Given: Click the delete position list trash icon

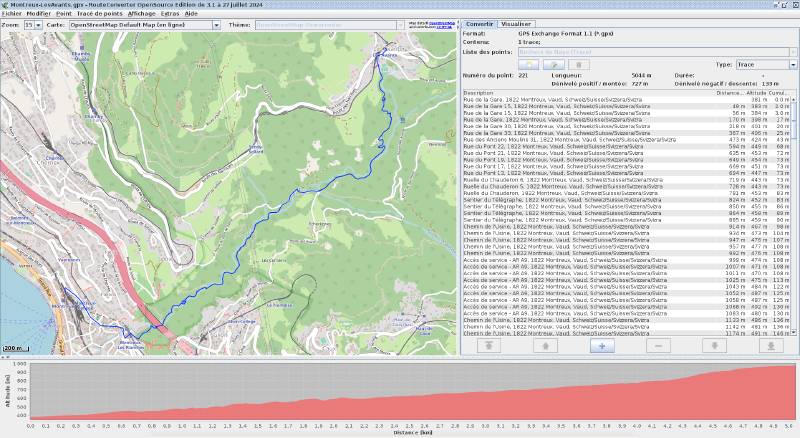Looking at the screenshot, I should (583, 64).
